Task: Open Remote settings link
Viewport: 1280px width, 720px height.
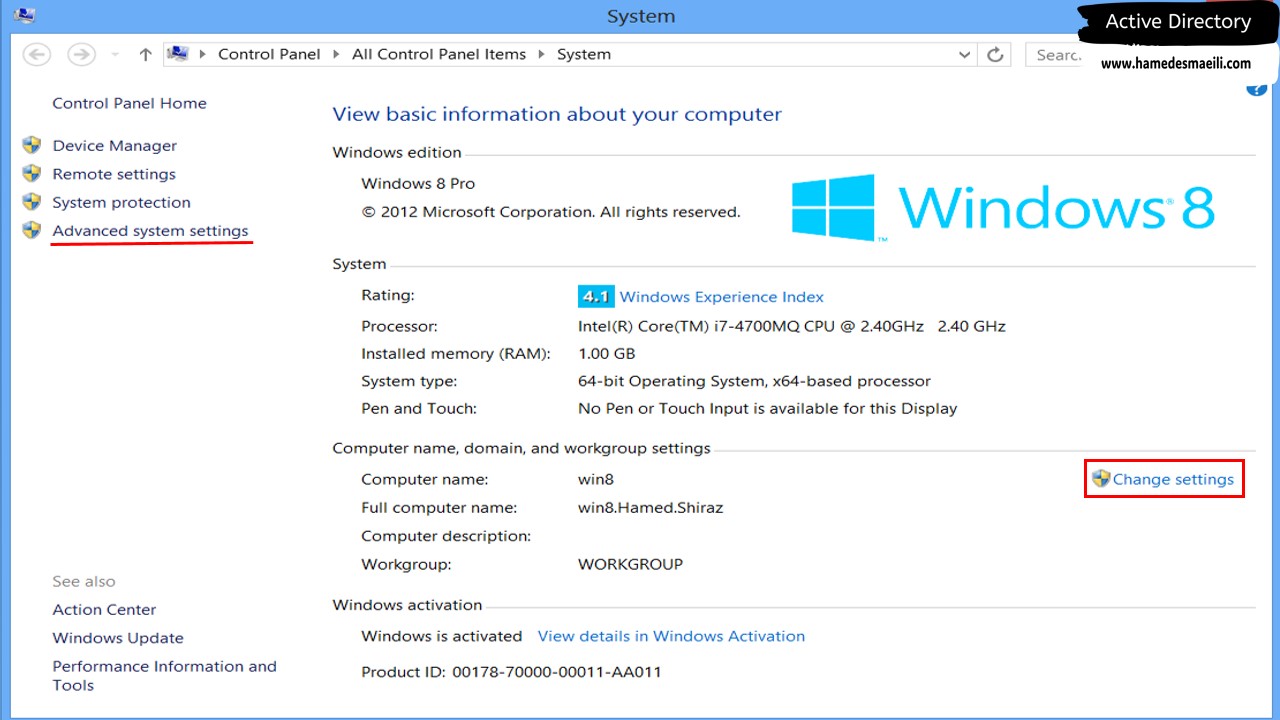Action: pos(114,174)
